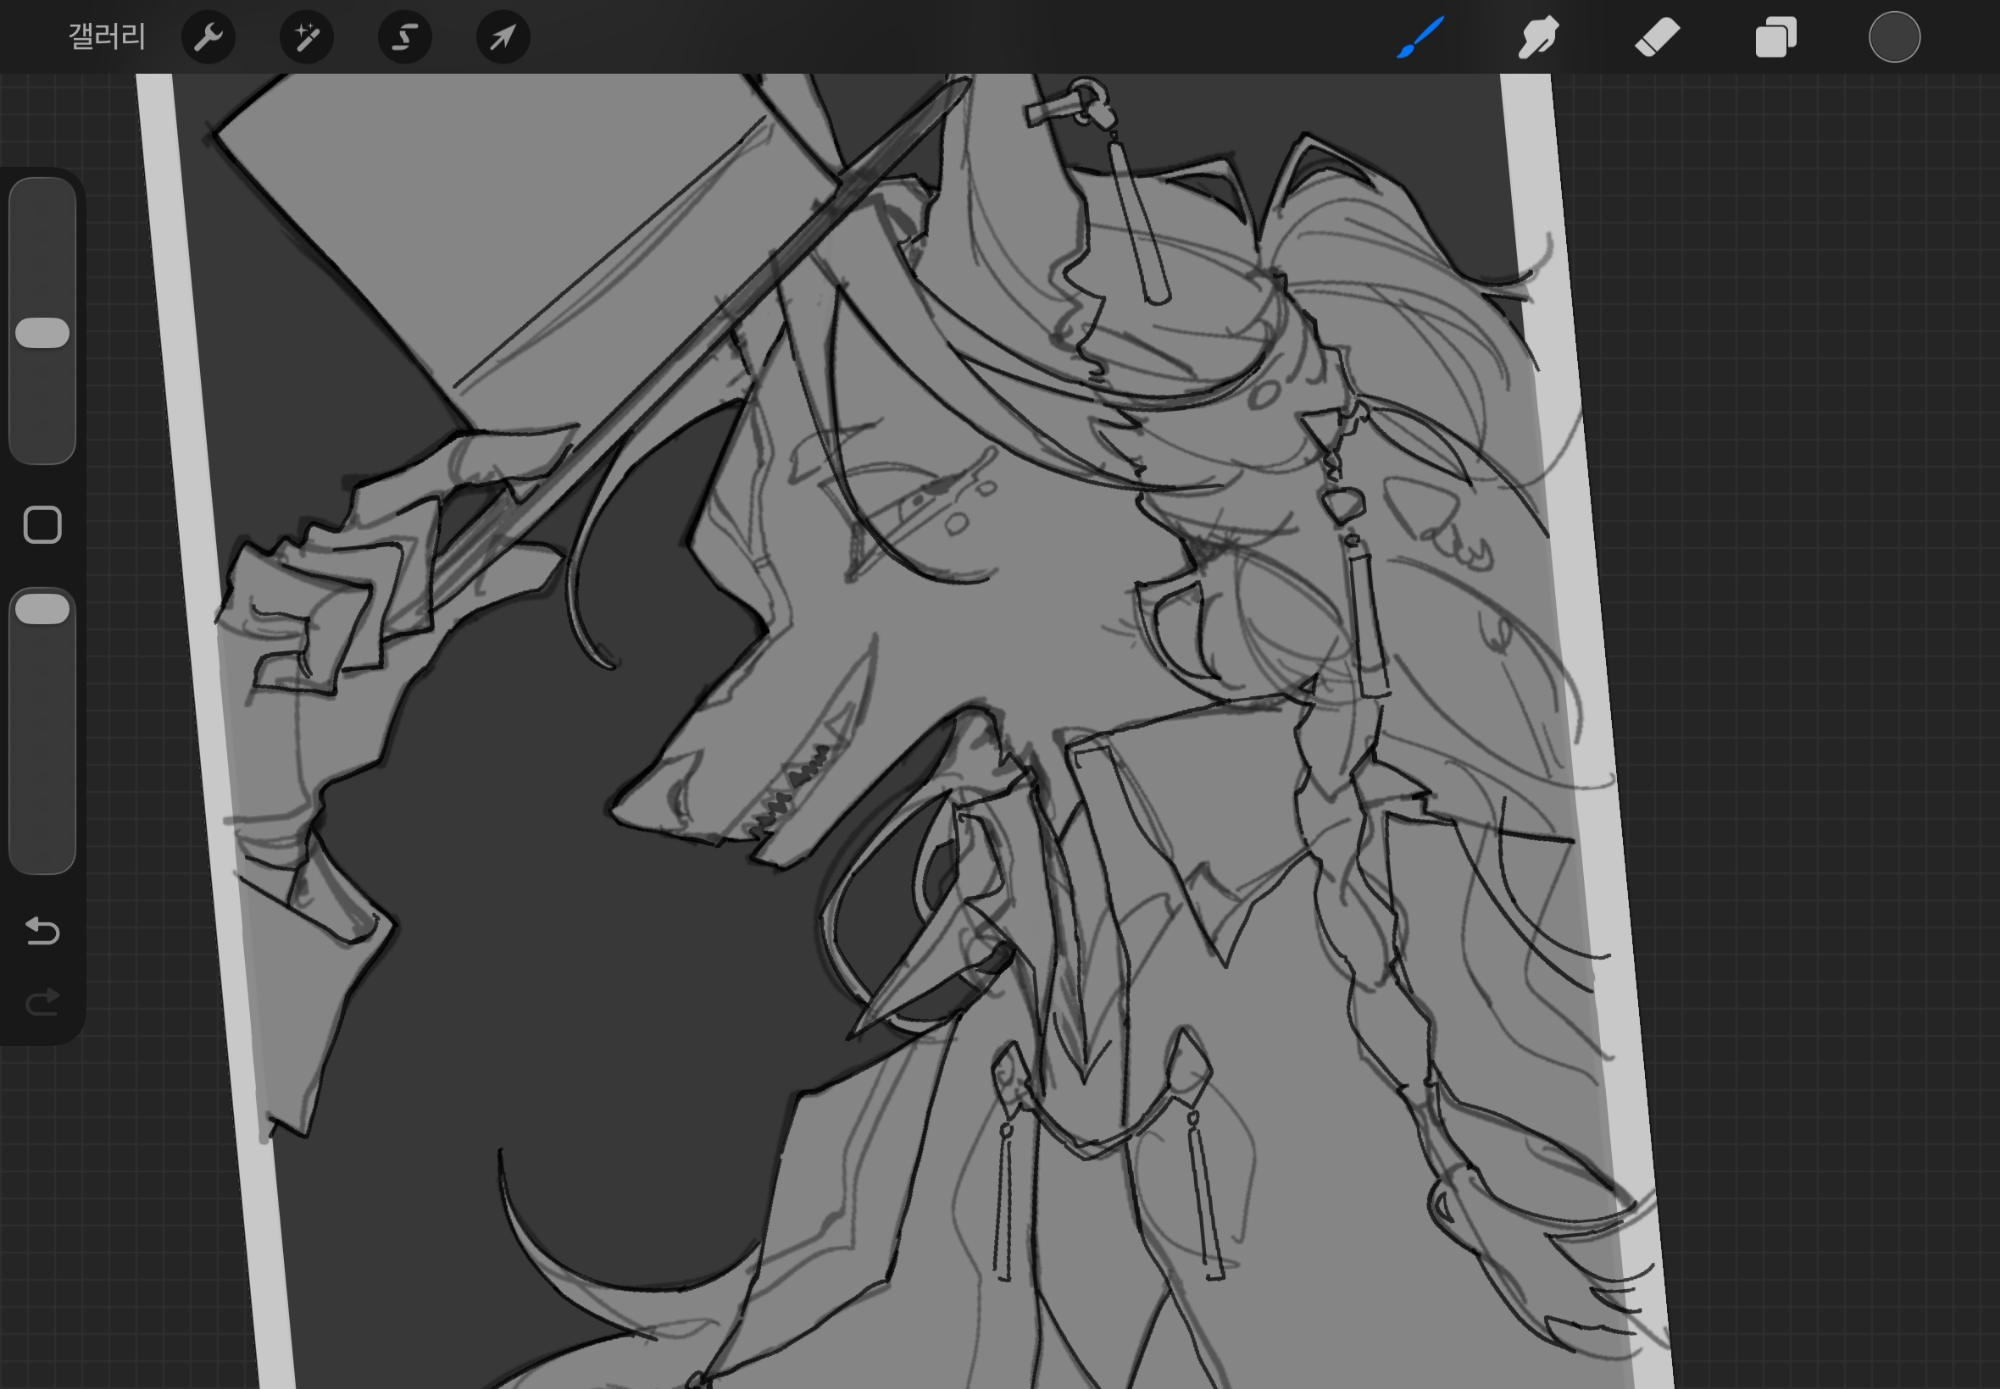Tap the square modify button in sidebar

point(43,525)
